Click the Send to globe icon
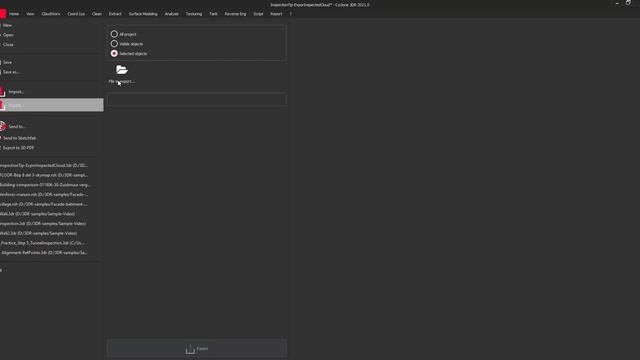640x360 pixels. coord(2,126)
